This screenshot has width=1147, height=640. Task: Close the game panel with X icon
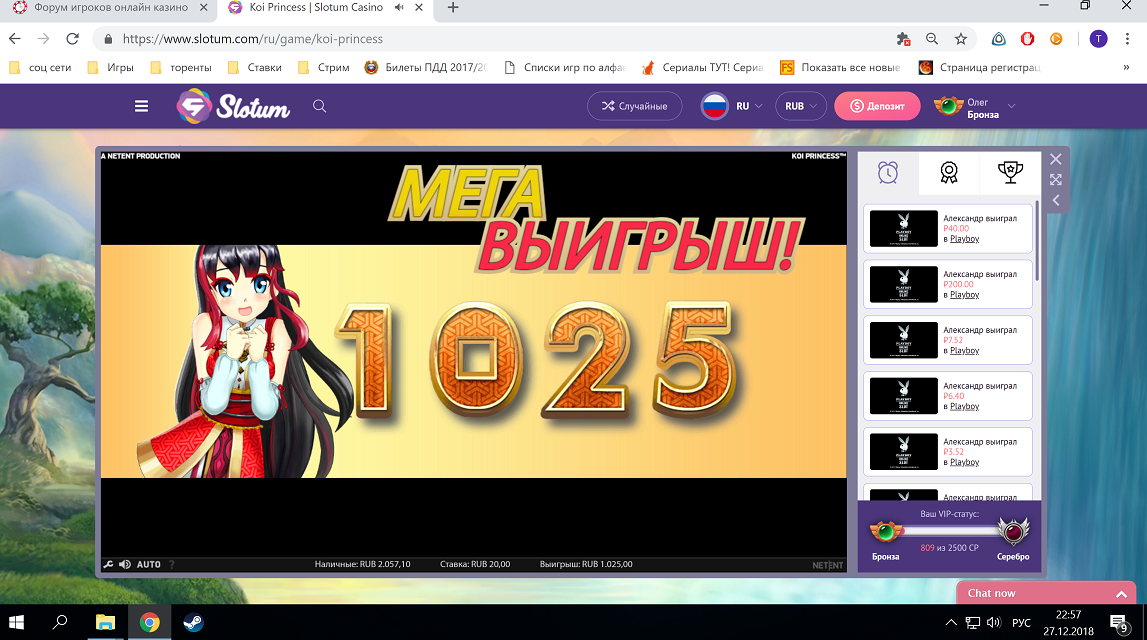tap(1056, 159)
